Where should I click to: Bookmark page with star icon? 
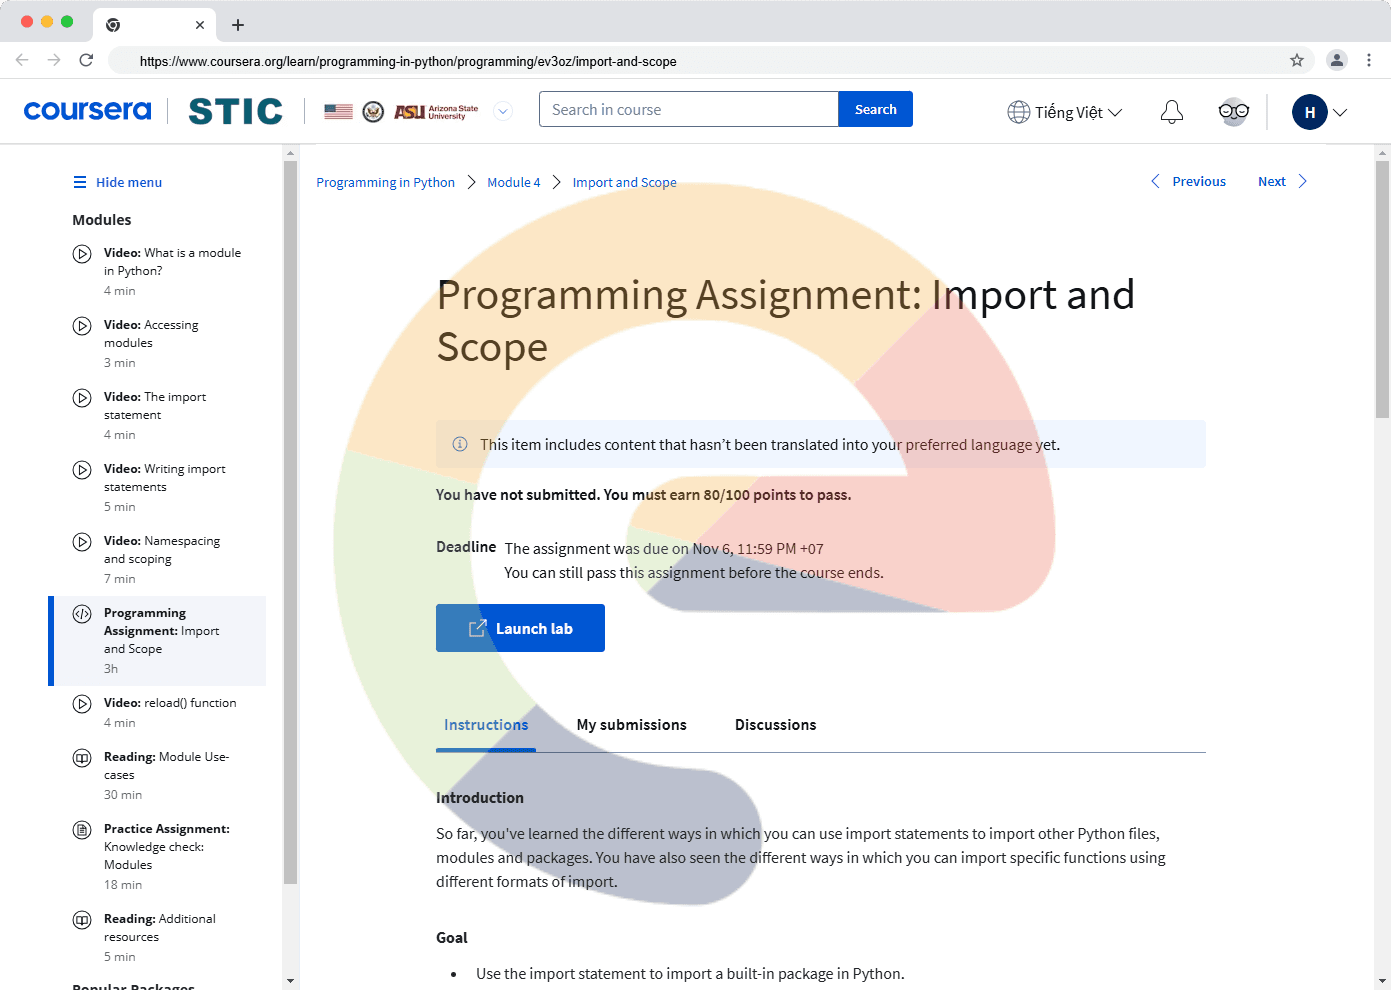coord(1297,60)
